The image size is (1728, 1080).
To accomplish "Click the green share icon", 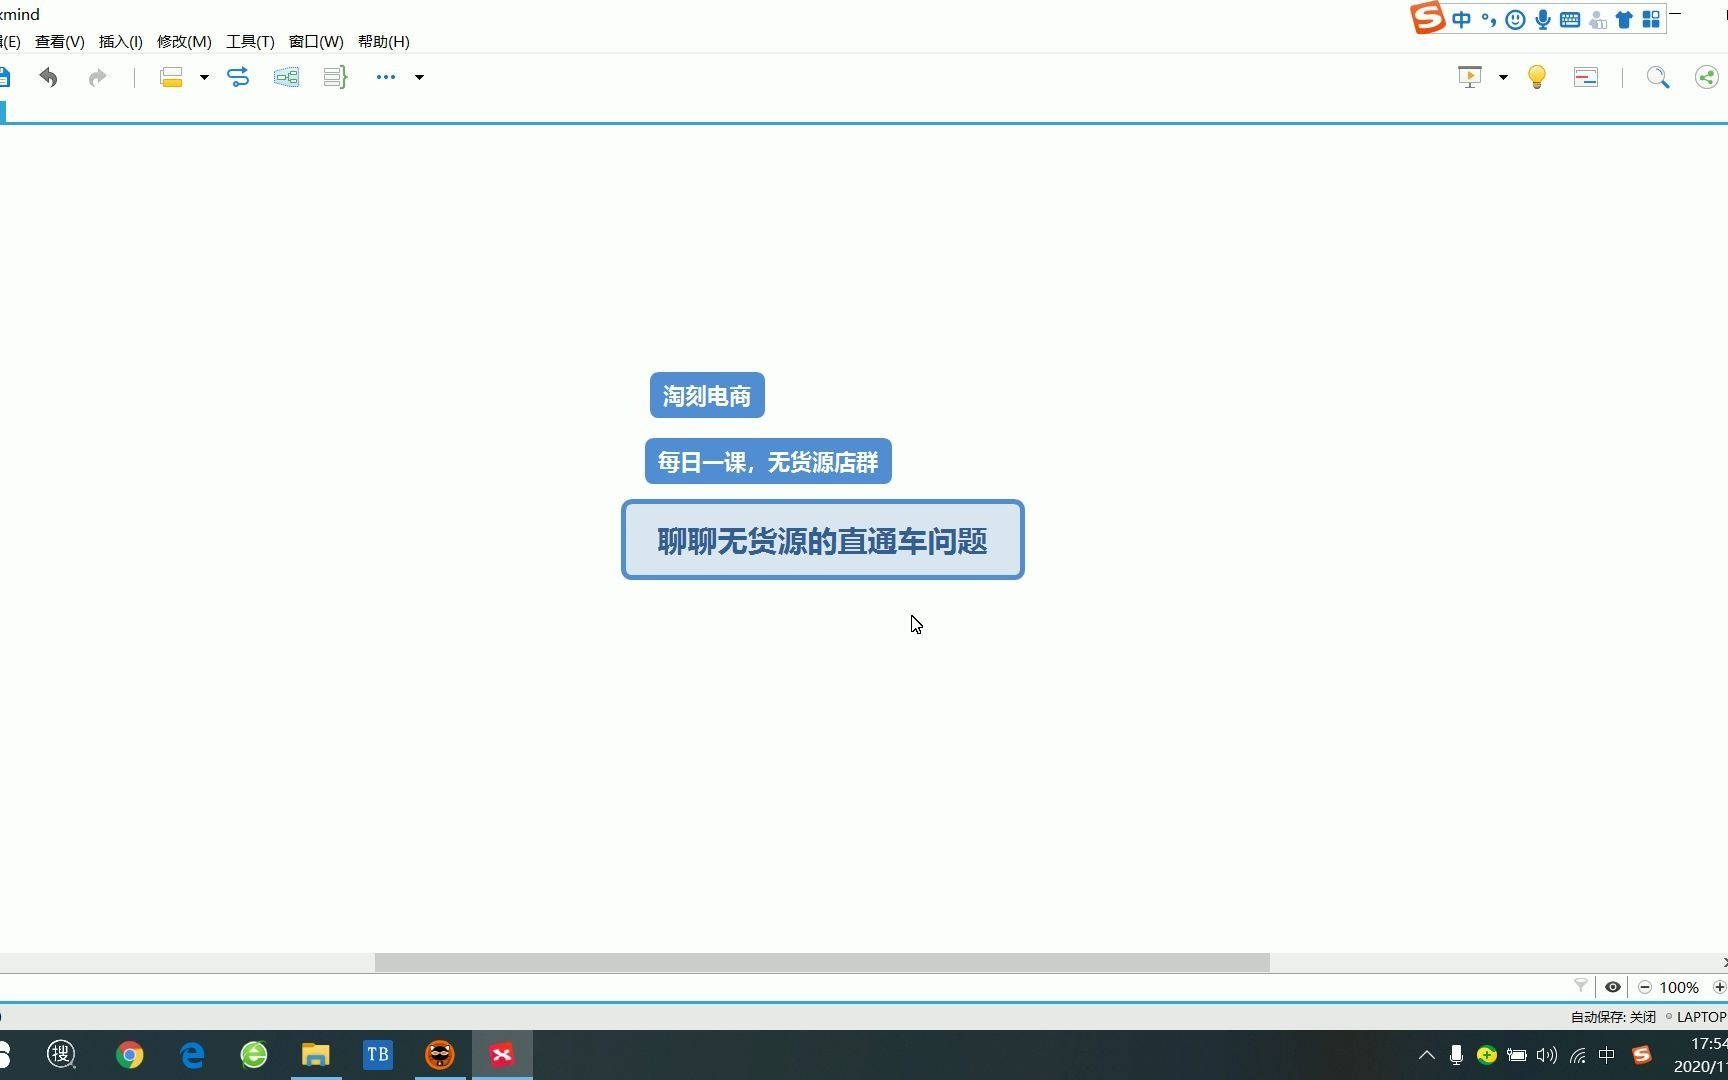I will [x=1707, y=77].
